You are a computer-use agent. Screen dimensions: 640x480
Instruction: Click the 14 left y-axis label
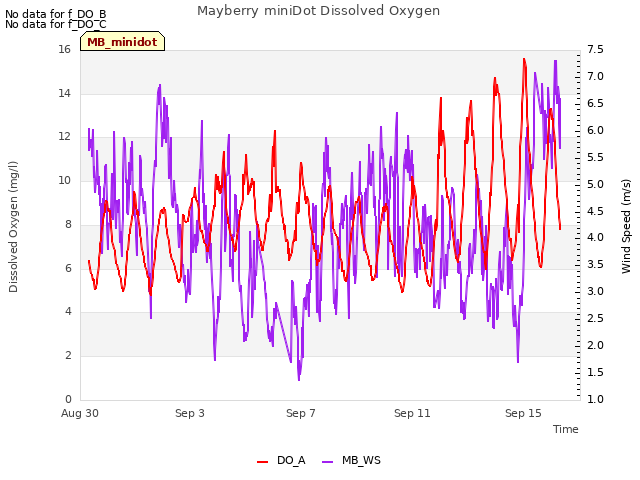pos(64,93)
